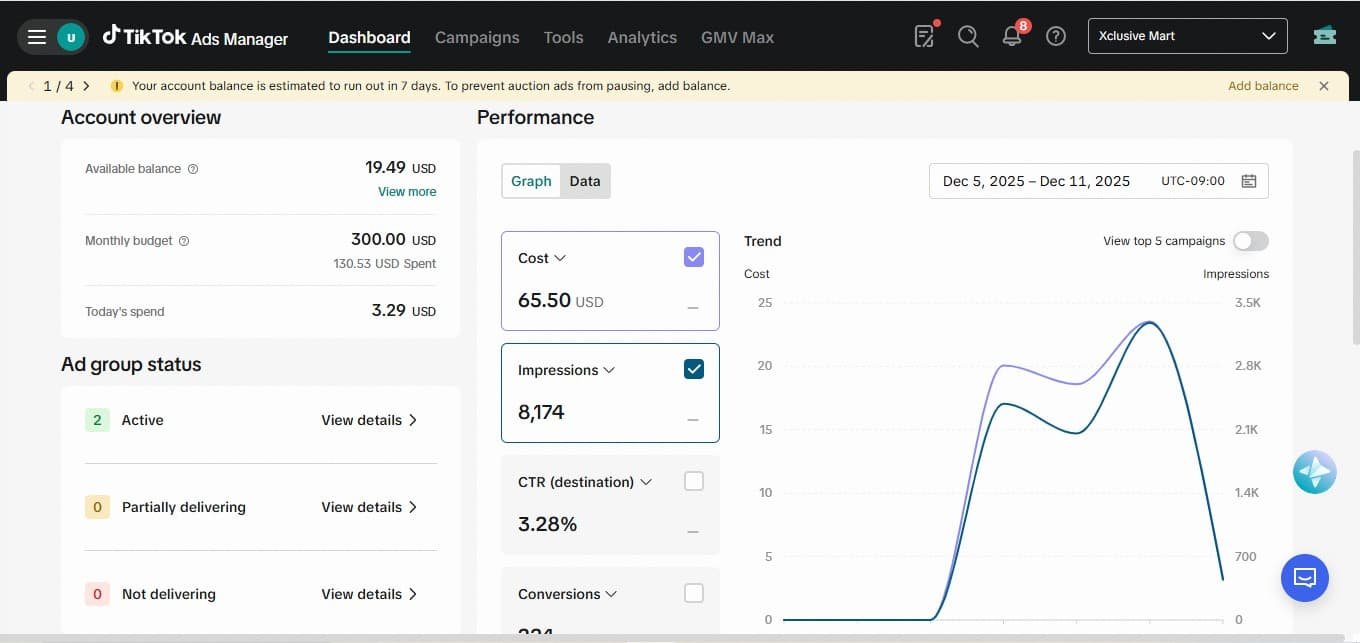Open the hamburger navigation menu
The height and width of the screenshot is (643, 1360).
click(37, 37)
